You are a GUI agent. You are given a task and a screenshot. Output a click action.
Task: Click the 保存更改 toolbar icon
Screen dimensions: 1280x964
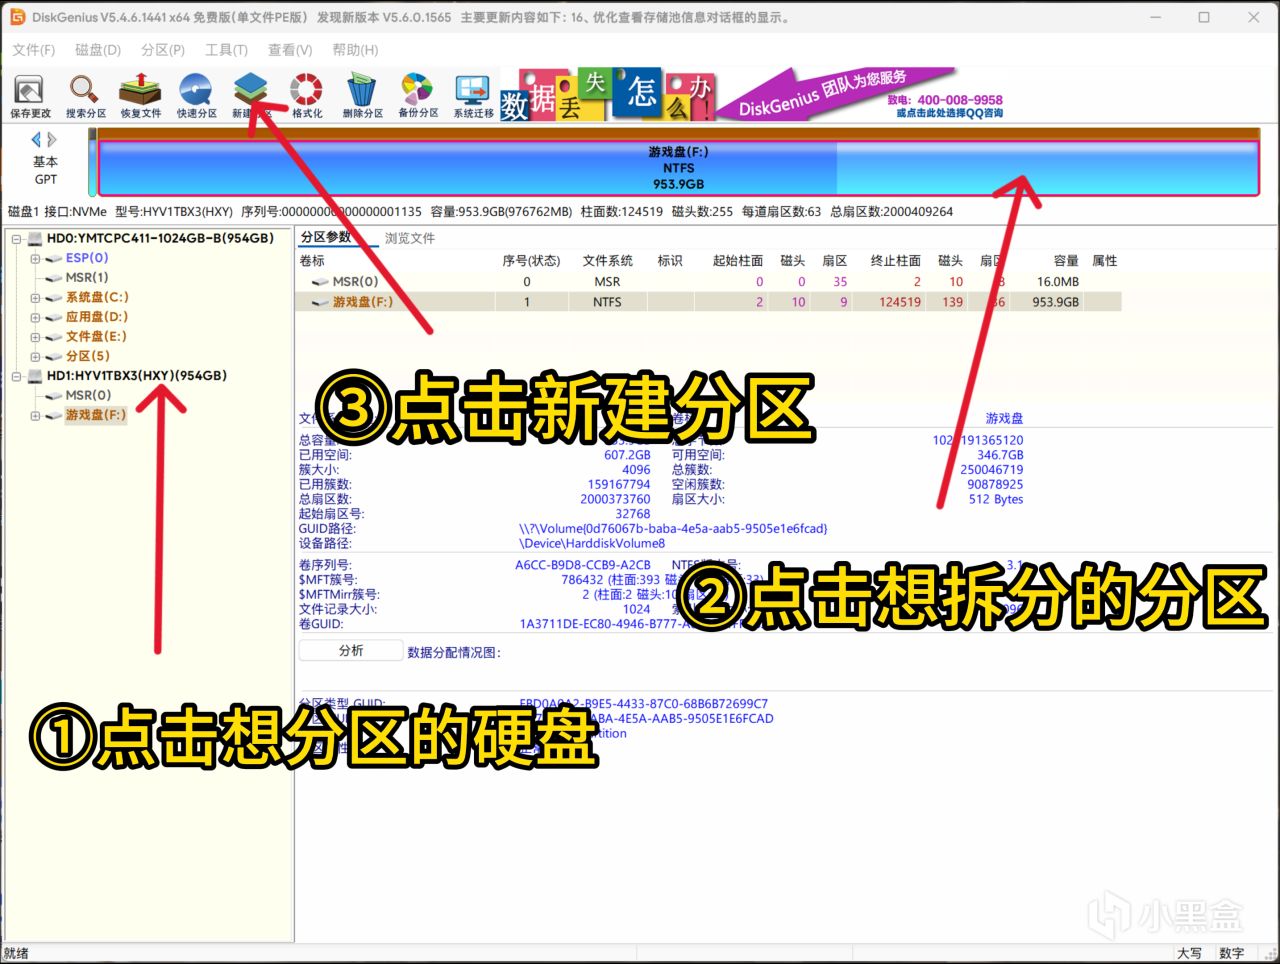coord(30,97)
